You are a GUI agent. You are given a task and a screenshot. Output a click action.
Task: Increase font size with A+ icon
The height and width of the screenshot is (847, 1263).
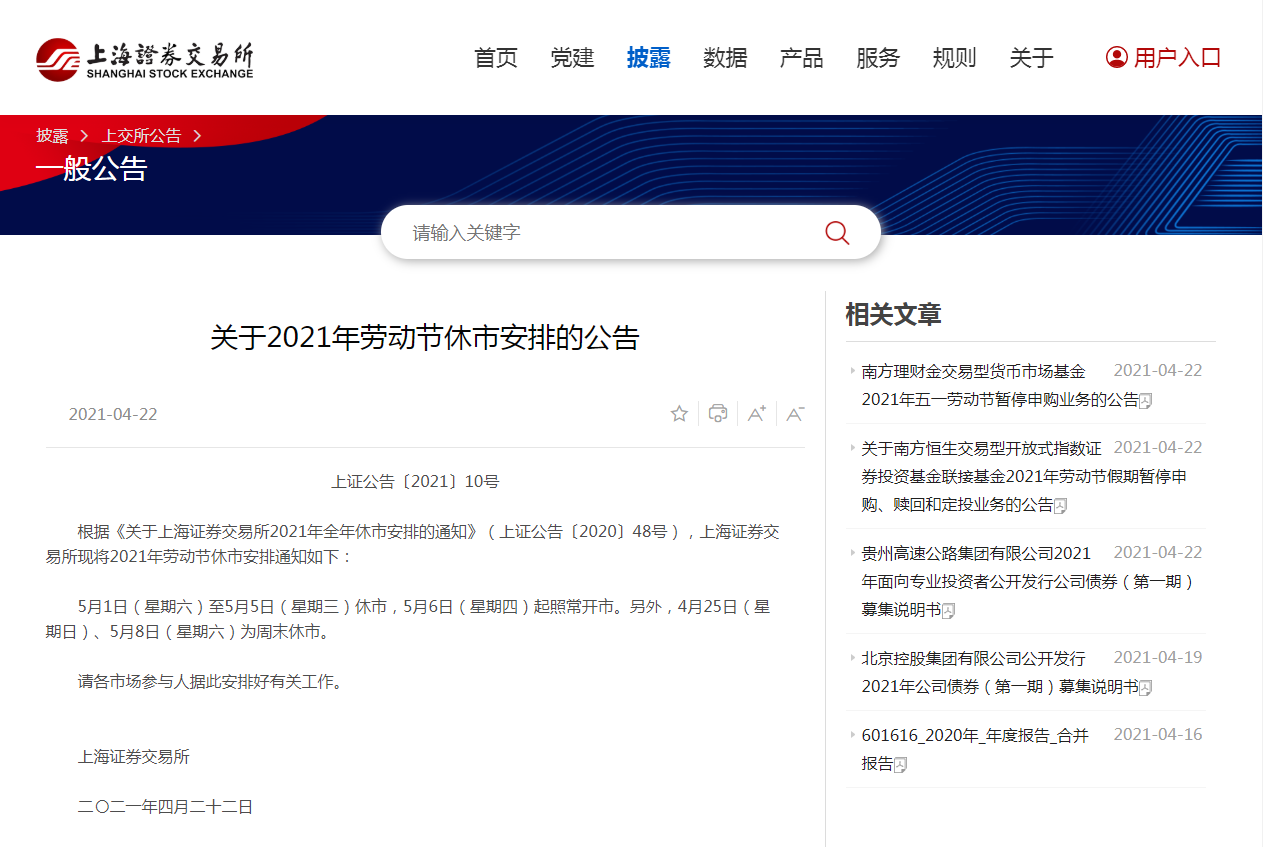pyautogui.click(x=757, y=414)
